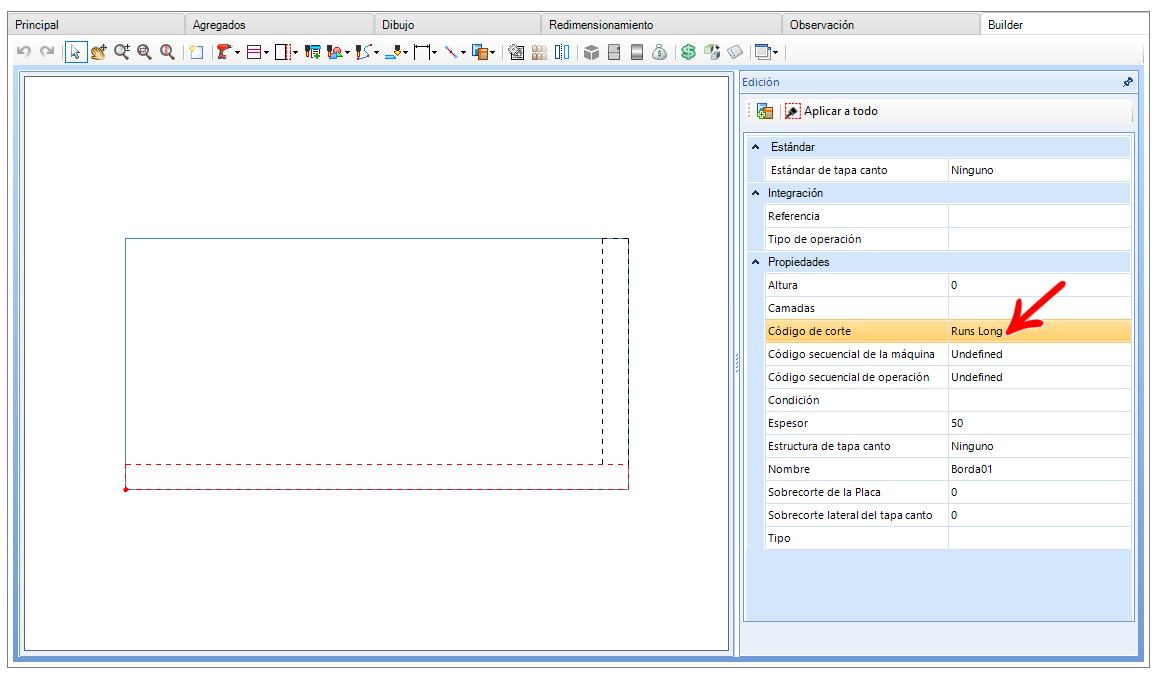Click the zoom in/out magnifier icon
1167x680 pixels.
(x=122, y=51)
